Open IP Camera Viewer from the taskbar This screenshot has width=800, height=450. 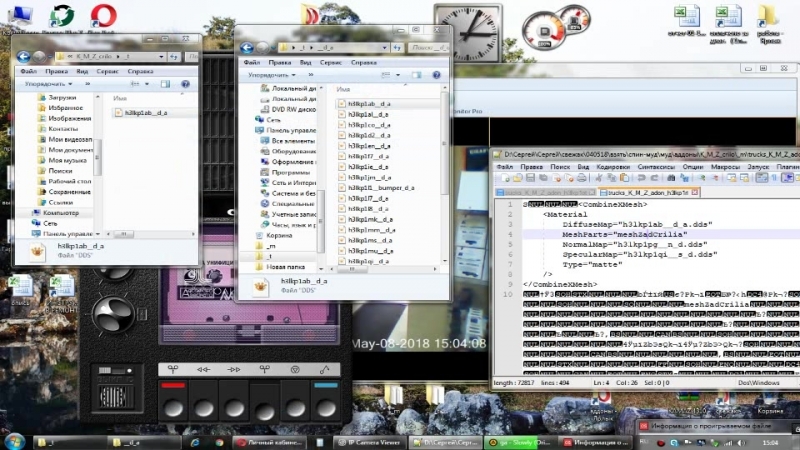369,442
